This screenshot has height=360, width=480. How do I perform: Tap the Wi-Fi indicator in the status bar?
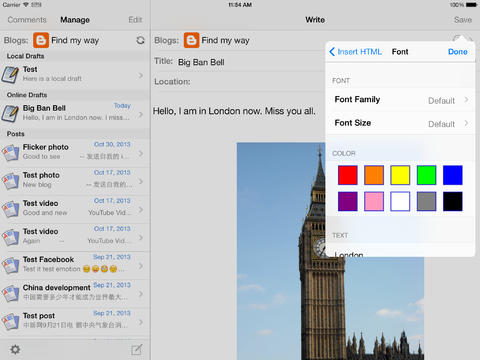tap(26, 5)
